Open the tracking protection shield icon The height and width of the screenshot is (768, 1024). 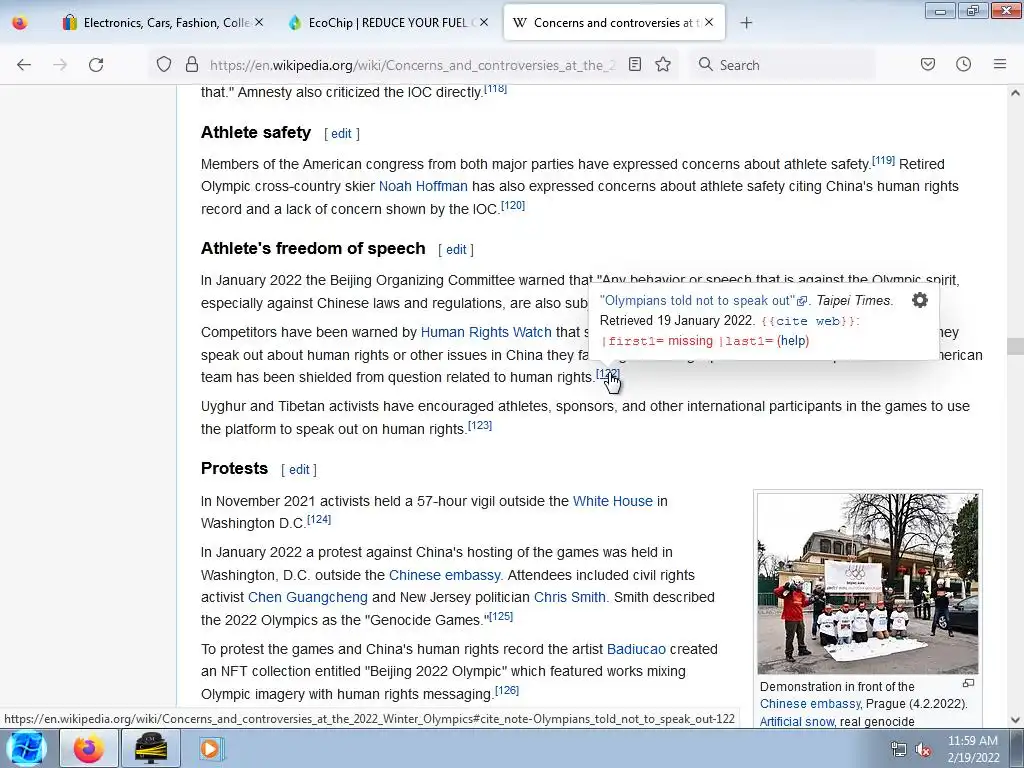coord(164,65)
